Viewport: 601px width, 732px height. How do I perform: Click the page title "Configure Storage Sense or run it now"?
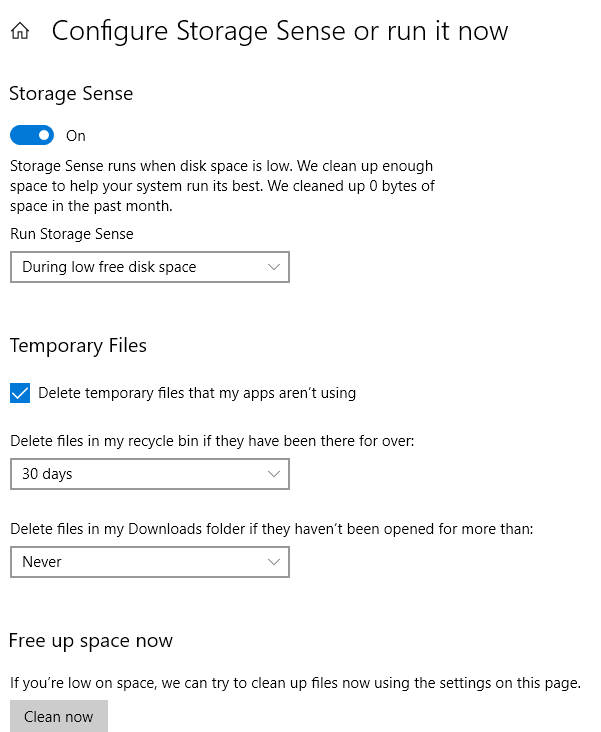(280, 31)
